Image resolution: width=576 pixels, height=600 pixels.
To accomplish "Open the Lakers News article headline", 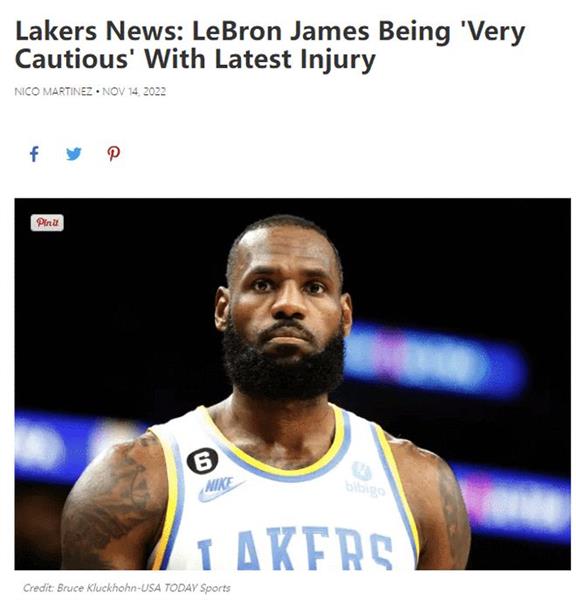I will tap(270, 45).
